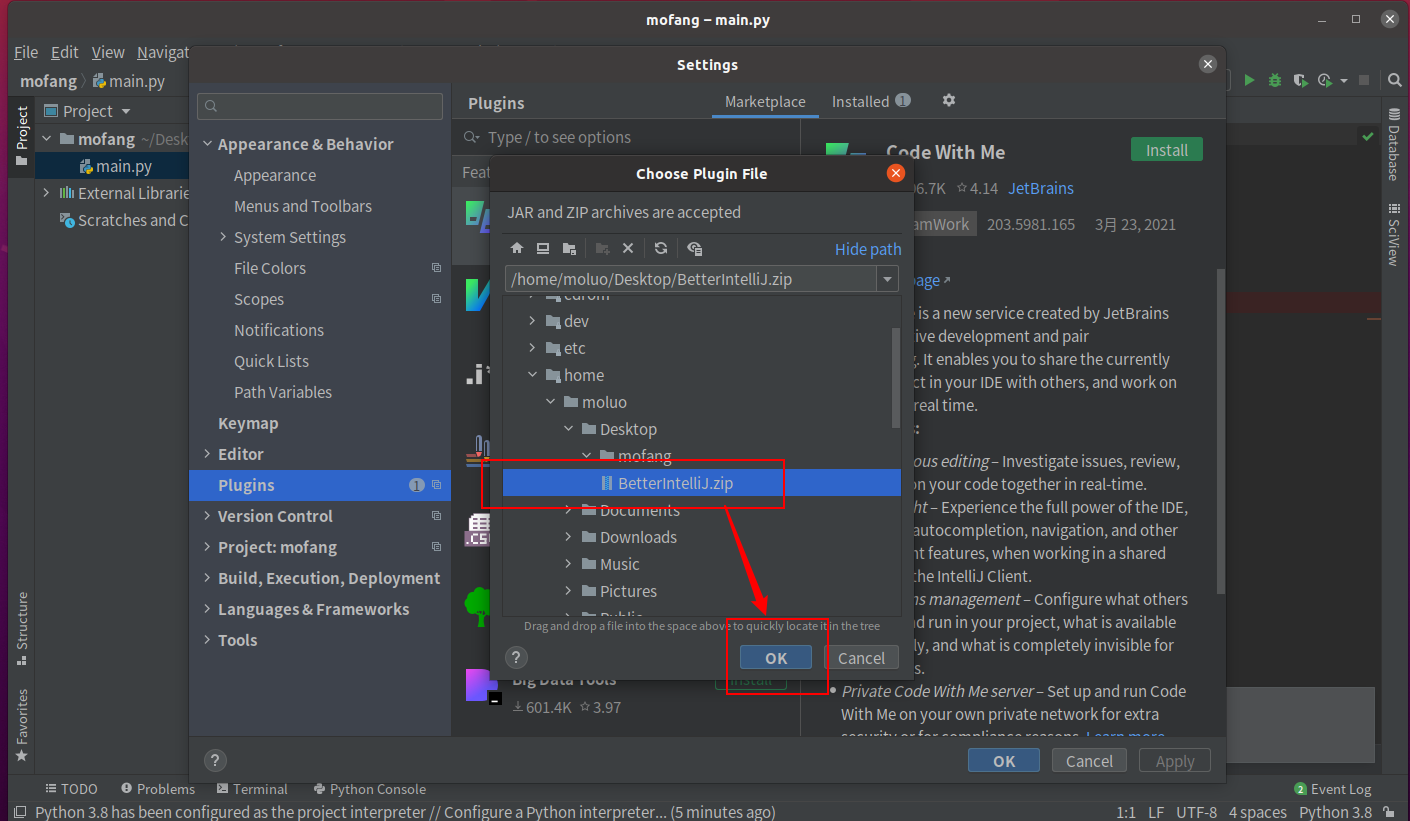
Task: Collapse Appearance & Behavior settings group
Action: 207,144
